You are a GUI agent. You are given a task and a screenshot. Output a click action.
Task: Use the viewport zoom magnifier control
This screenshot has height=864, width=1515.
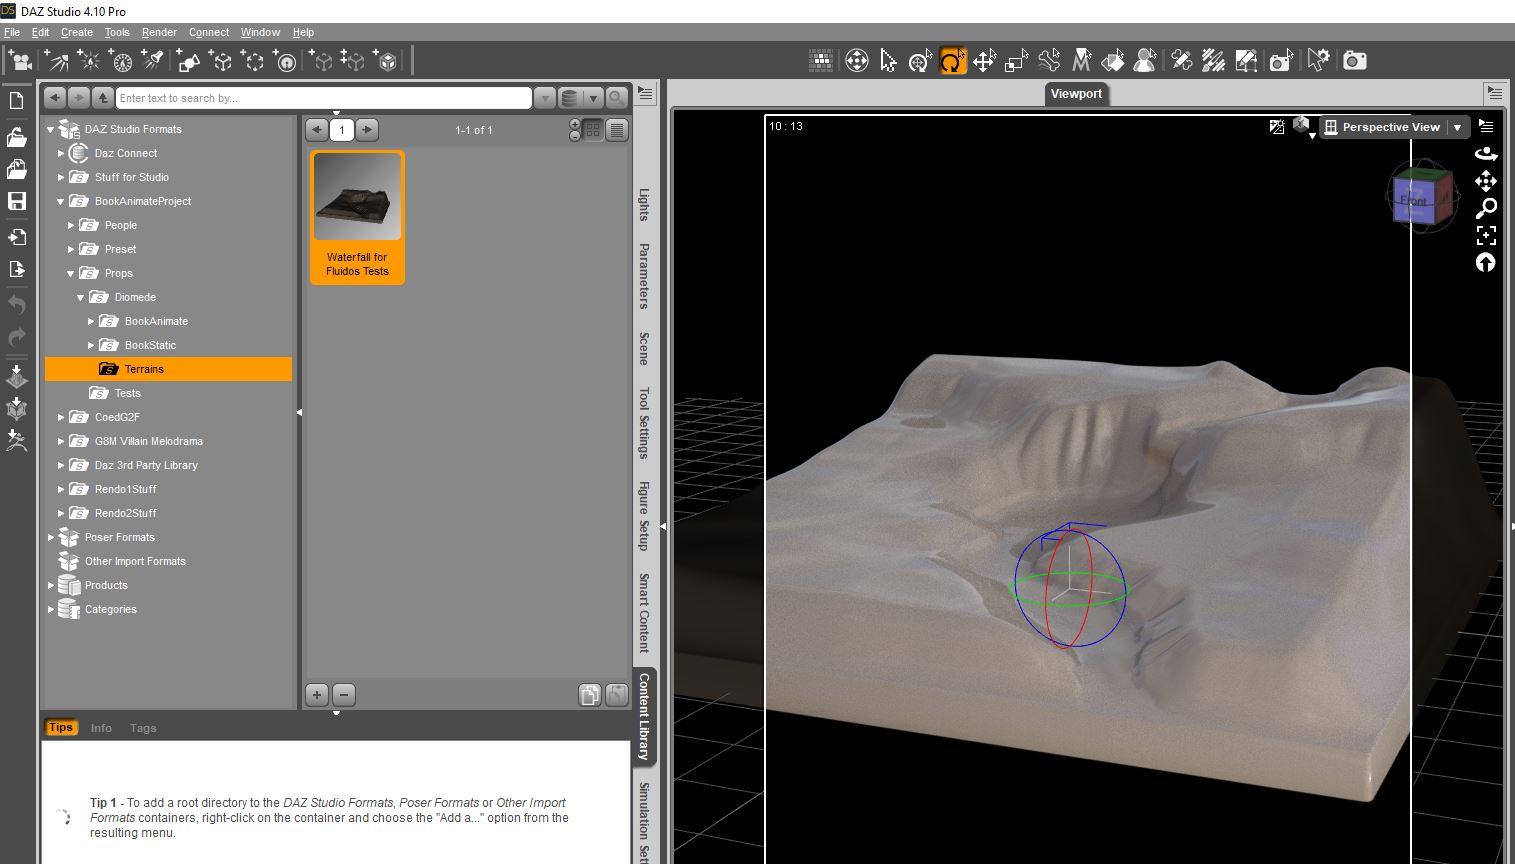click(1486, 208)
